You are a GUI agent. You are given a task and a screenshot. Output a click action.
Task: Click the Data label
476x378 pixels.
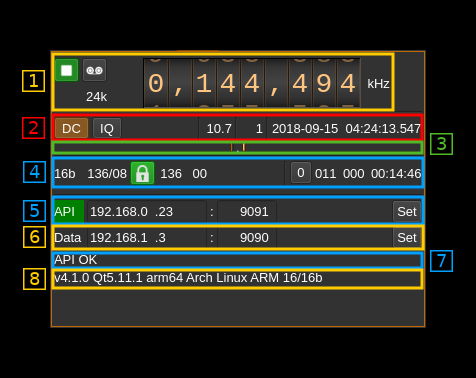point(68,238)
